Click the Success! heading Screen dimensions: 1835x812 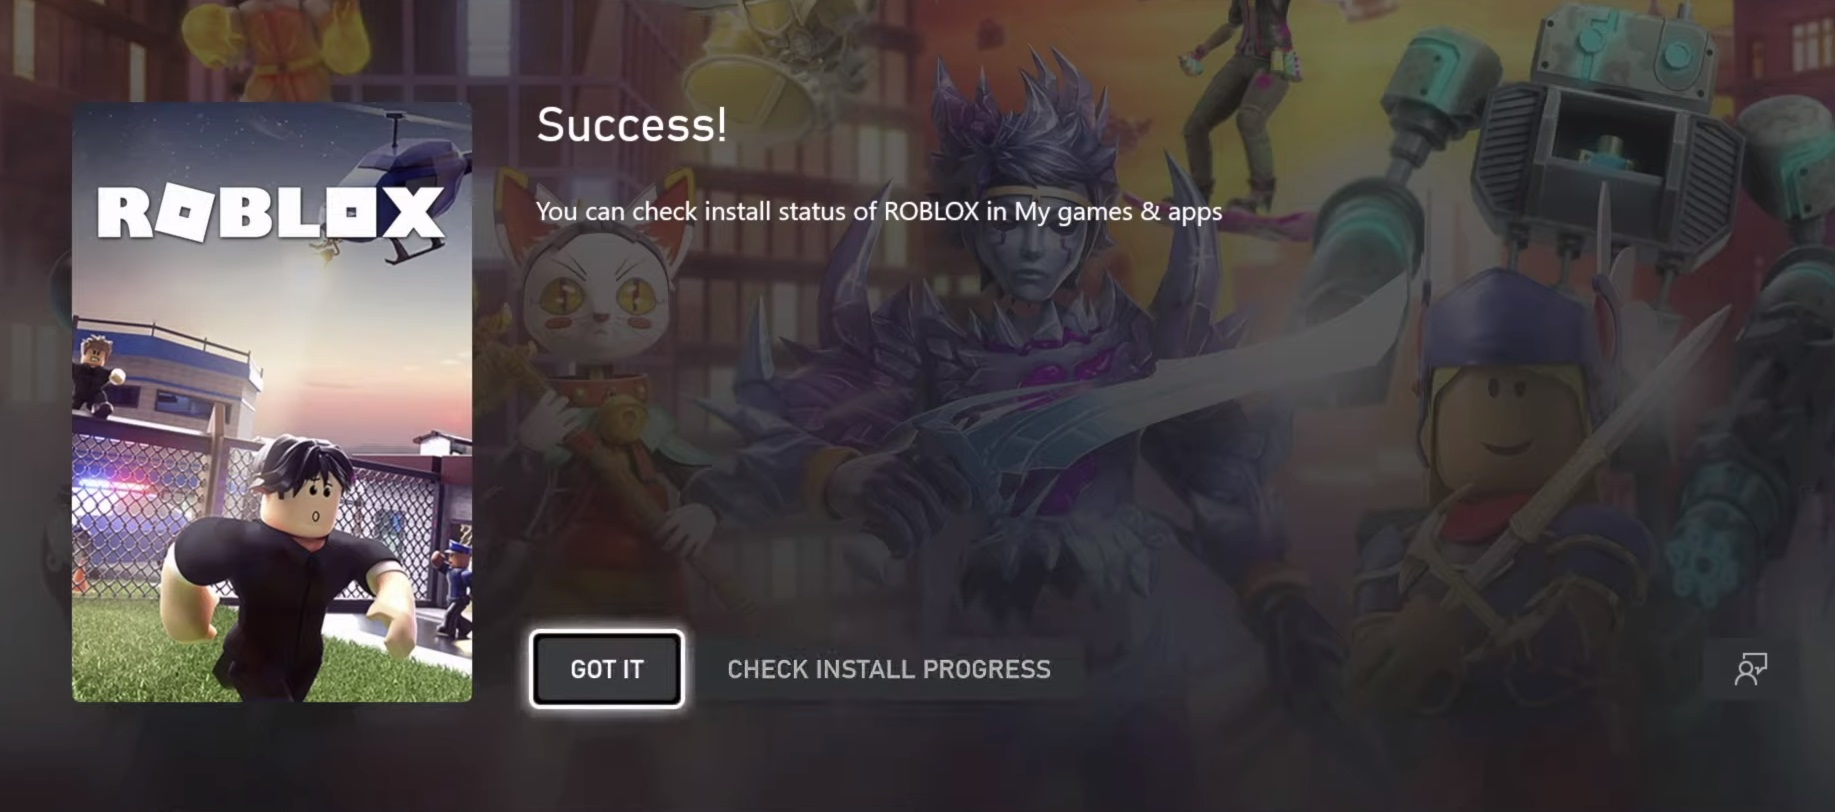(632, 125)
